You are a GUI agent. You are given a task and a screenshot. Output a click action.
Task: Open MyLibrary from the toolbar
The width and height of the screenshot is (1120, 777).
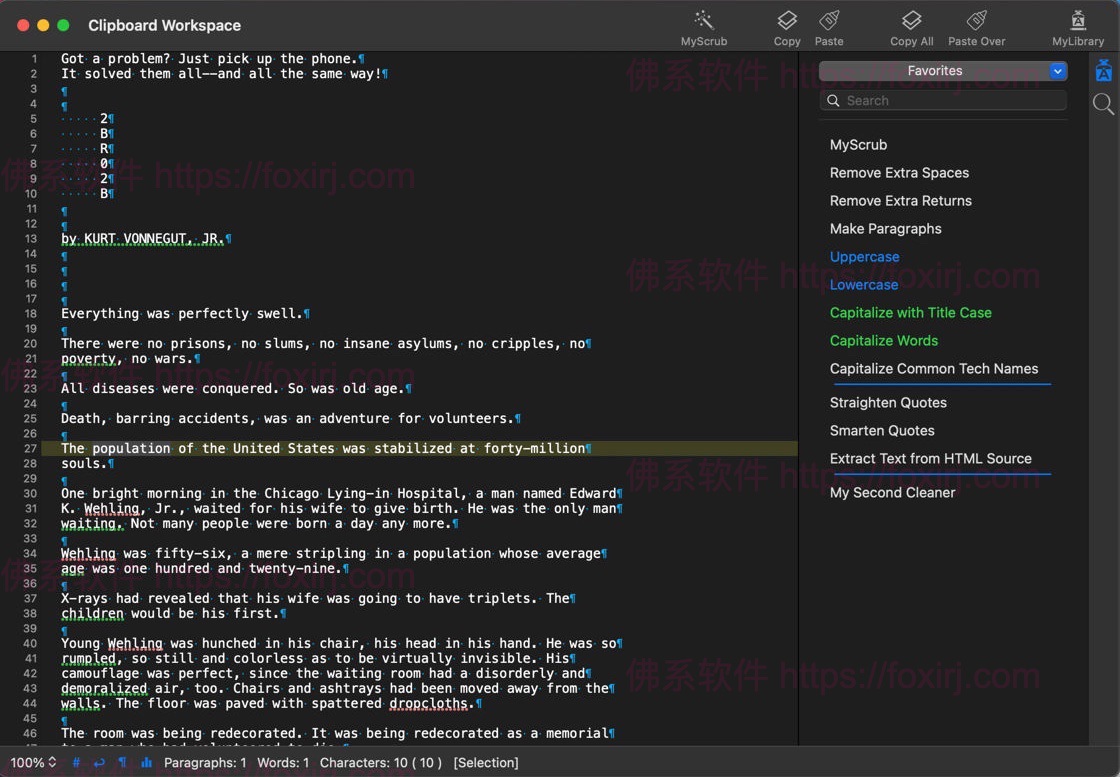tap(1078, 21)
